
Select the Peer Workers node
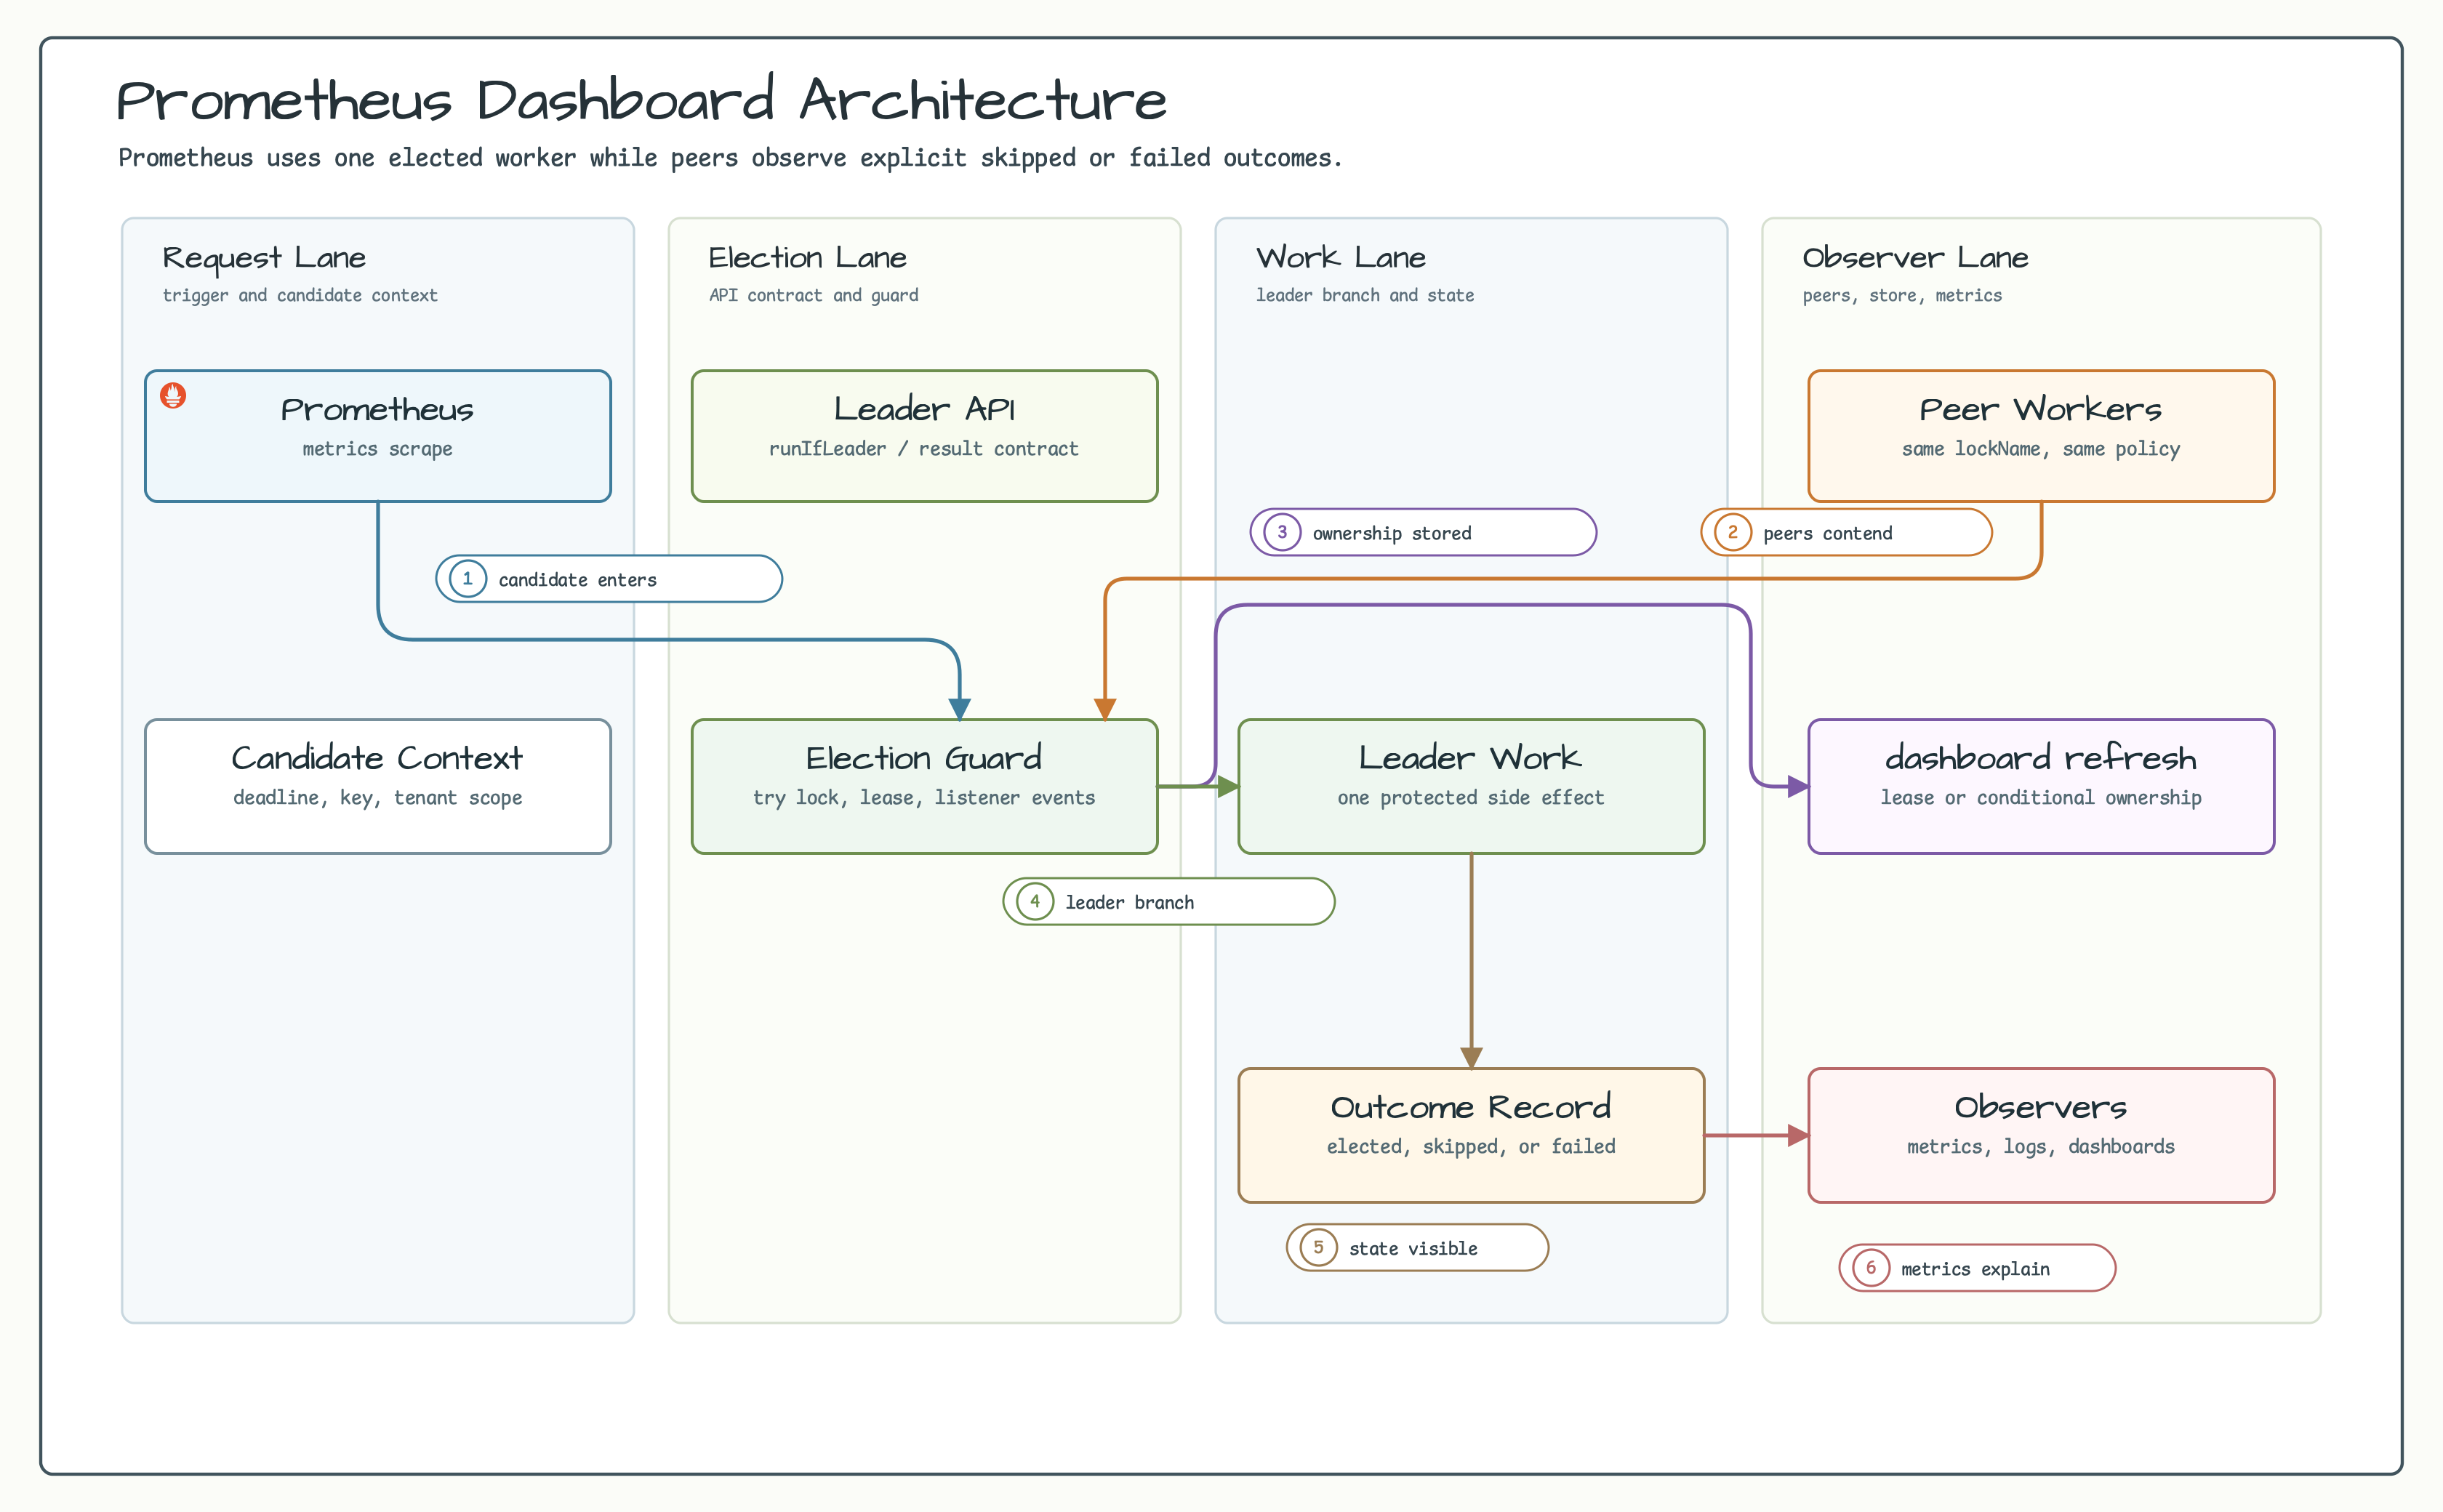pos(2041,436)
